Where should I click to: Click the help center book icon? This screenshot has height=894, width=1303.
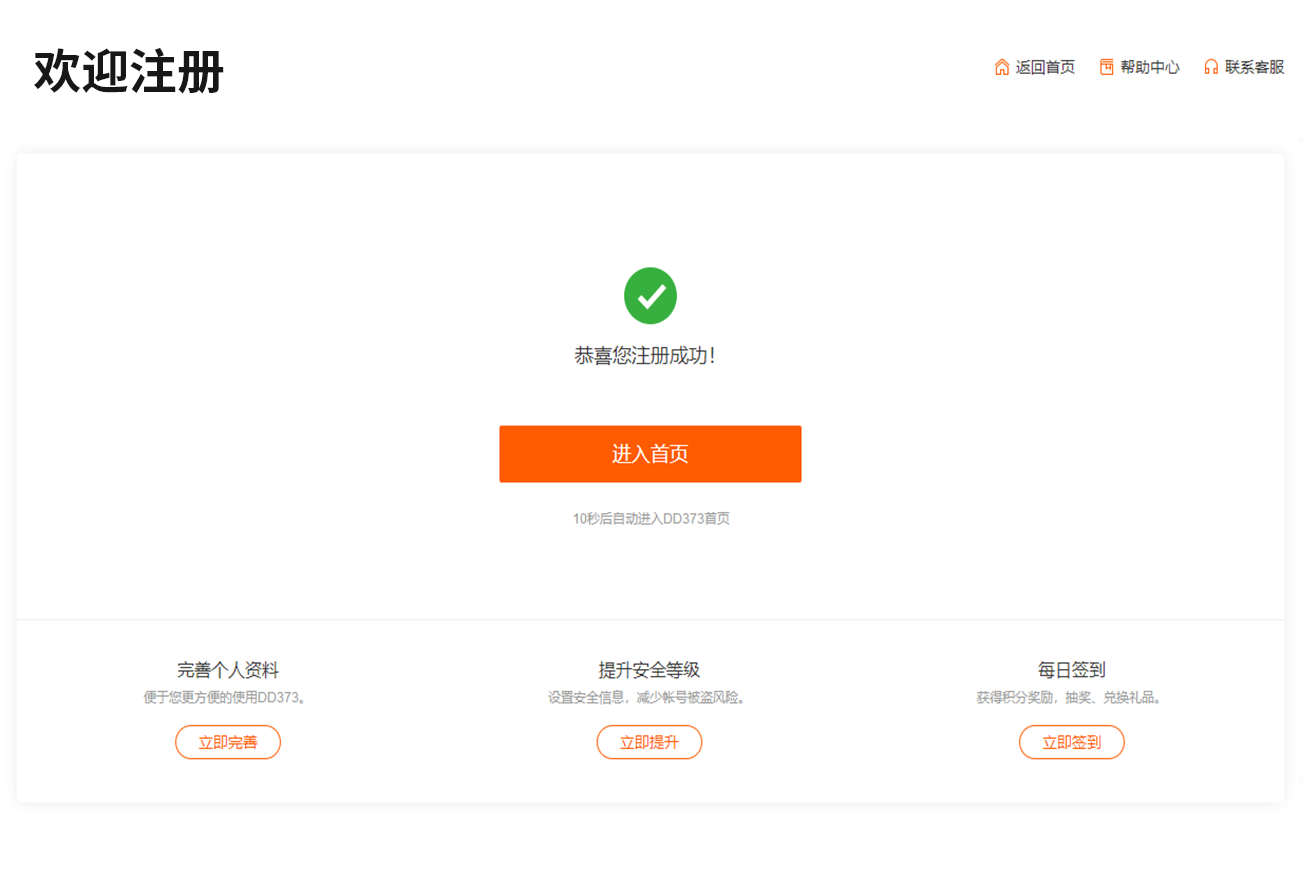click(1106, 67)
